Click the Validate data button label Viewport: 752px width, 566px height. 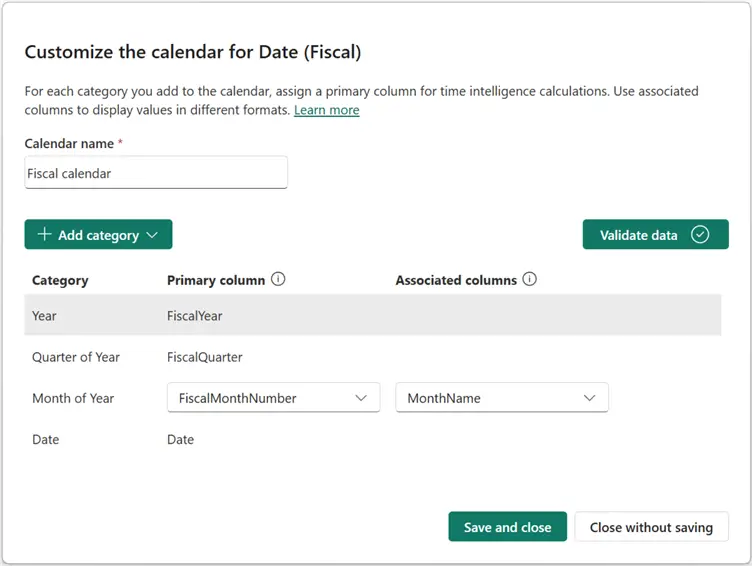click(638, 235)
